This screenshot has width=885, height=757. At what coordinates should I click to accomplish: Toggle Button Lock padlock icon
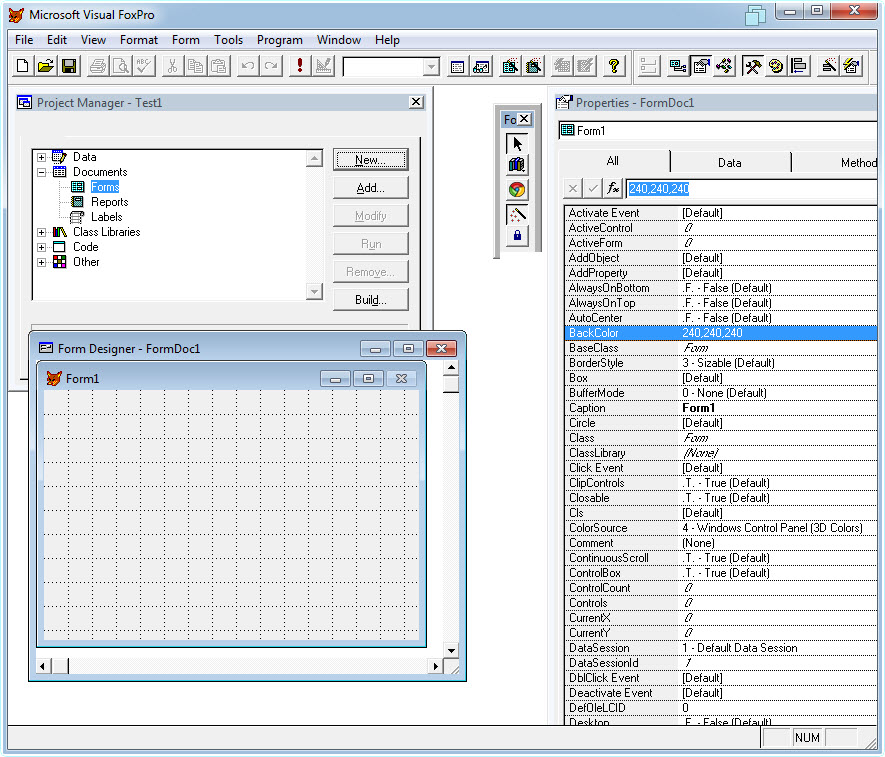tap(517, 235)
